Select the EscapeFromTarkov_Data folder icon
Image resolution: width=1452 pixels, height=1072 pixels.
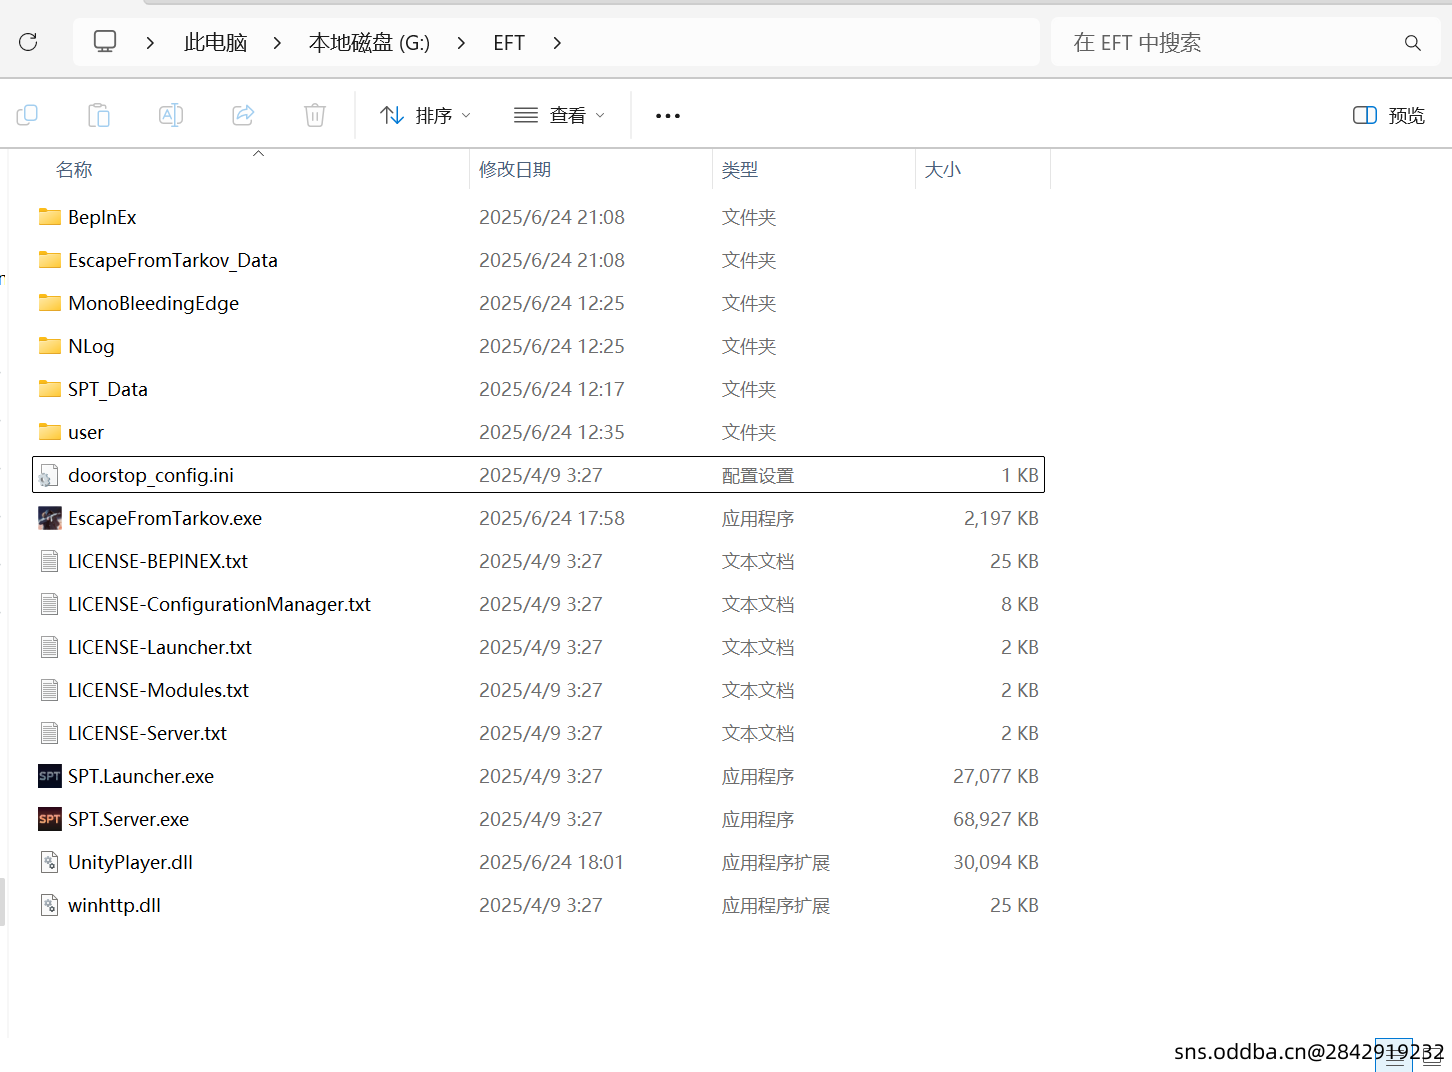(x=50, y=260)
